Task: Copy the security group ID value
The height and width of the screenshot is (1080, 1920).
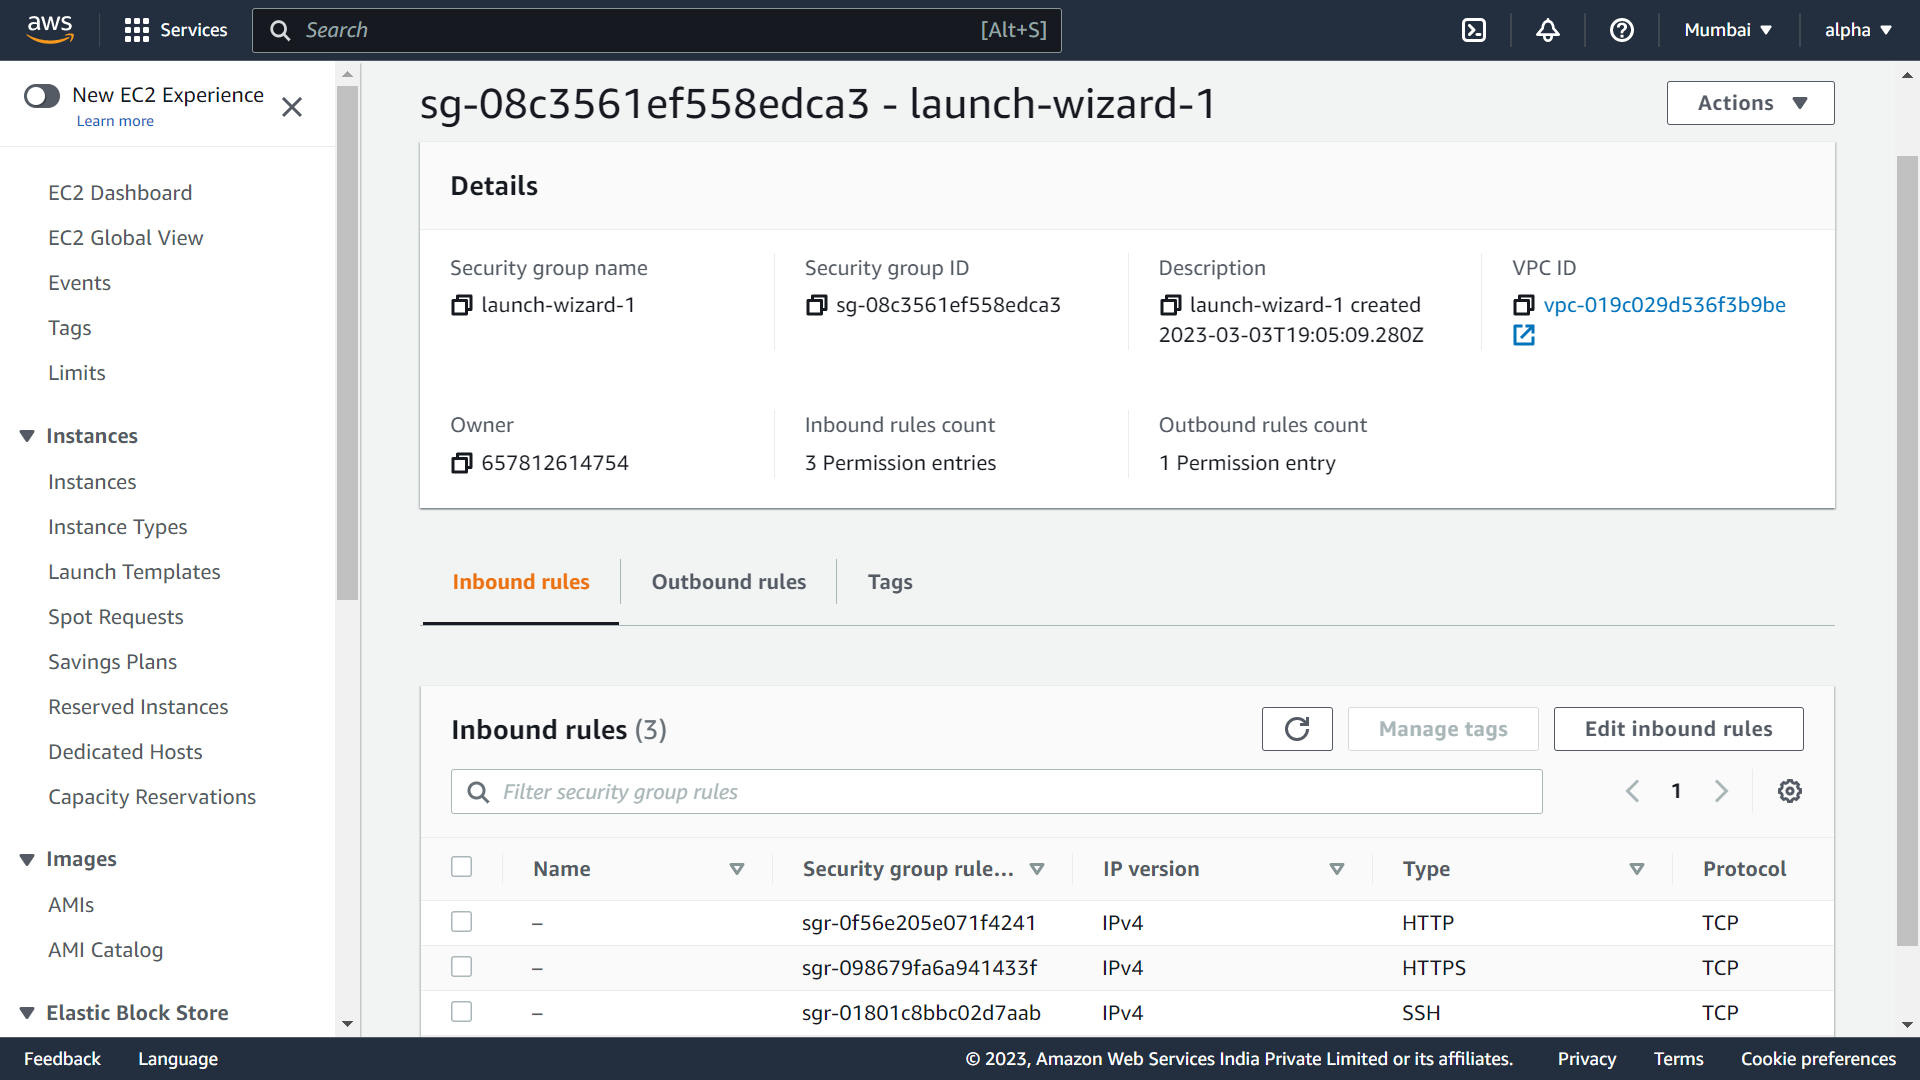Action: [x=816, y=305]
